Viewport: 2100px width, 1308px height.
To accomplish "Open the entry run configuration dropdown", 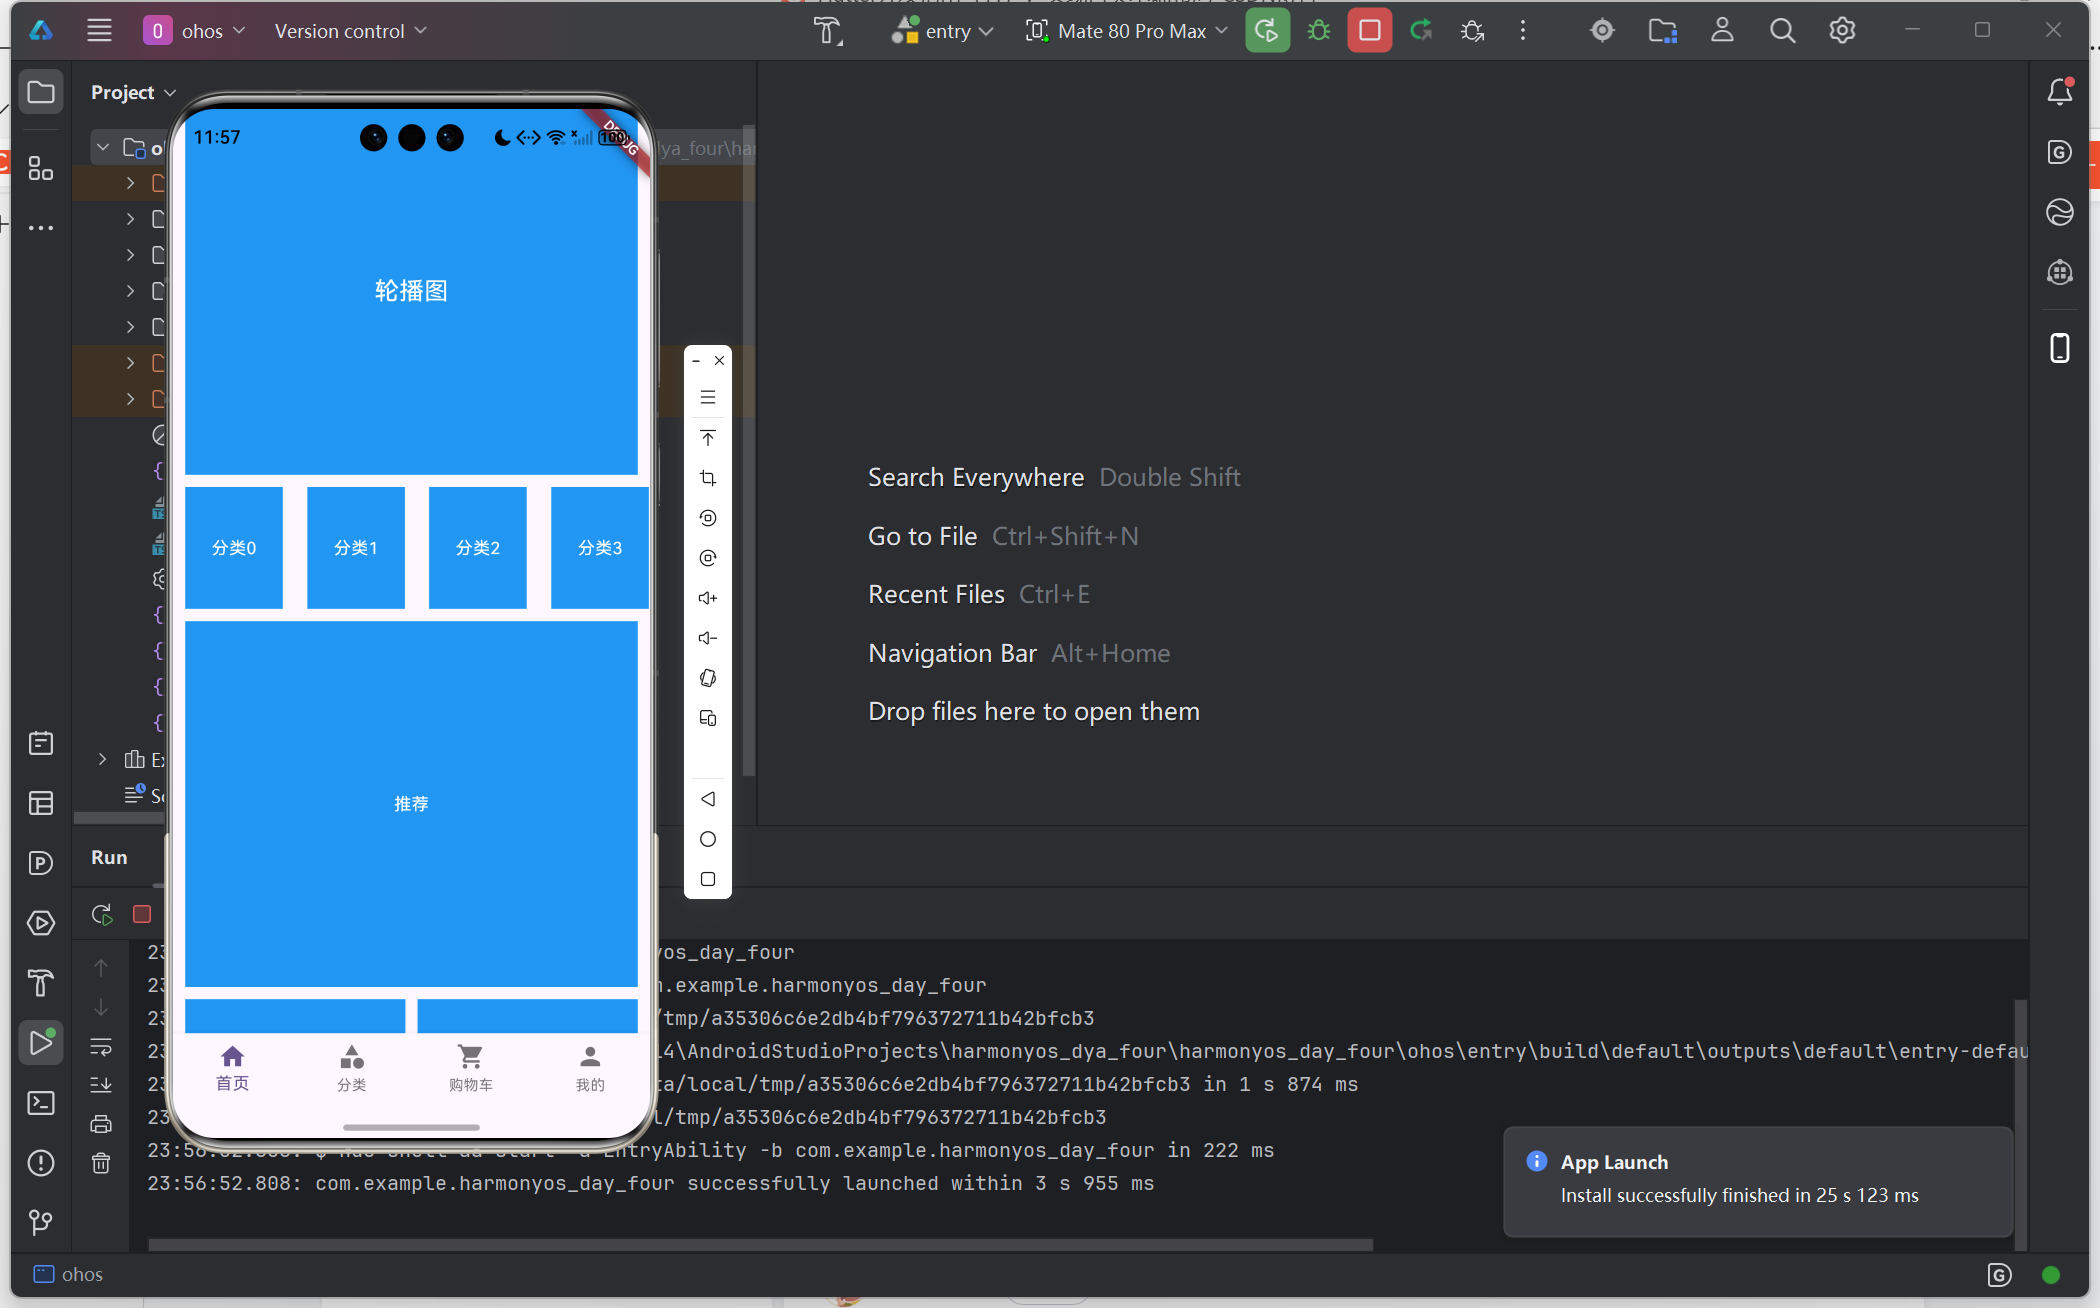I will pyautogui.click(x=944, y=31).
